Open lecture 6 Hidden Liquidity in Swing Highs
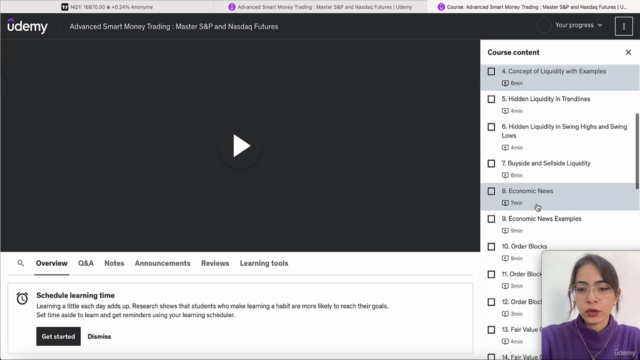This screenshot has width=640, height=360. pyautogui.click(x=560, y=137)
